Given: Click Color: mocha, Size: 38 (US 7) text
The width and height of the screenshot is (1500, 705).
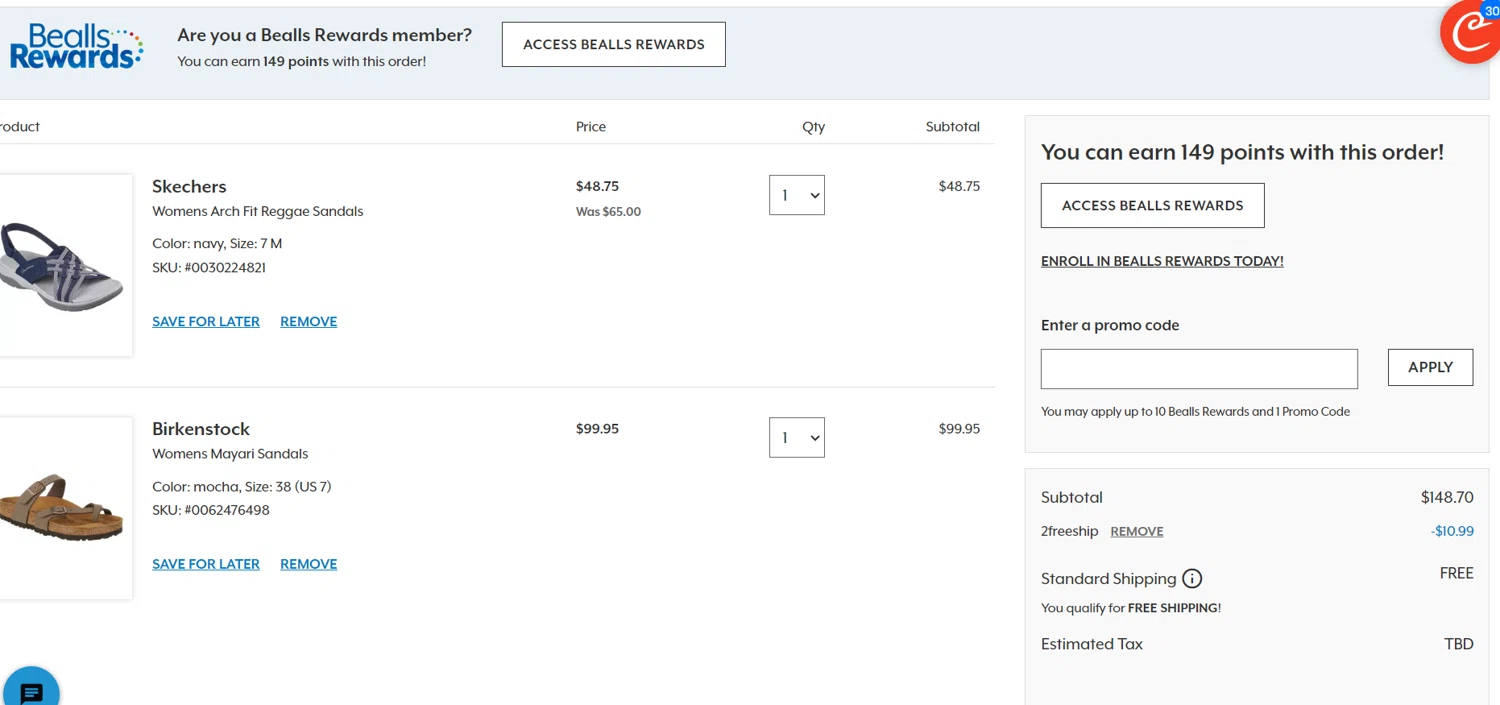Looking at the screenshot, I should tap(242, 487).
